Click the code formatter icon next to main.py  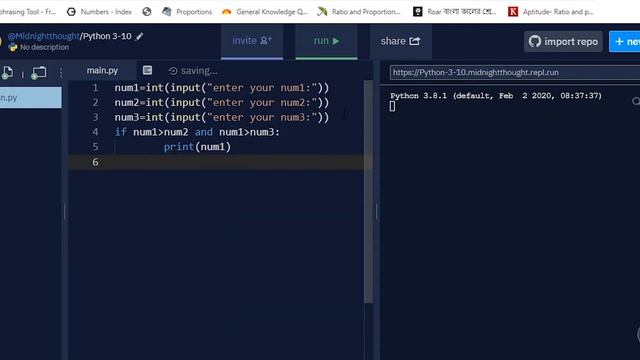[x=147, y=70]
